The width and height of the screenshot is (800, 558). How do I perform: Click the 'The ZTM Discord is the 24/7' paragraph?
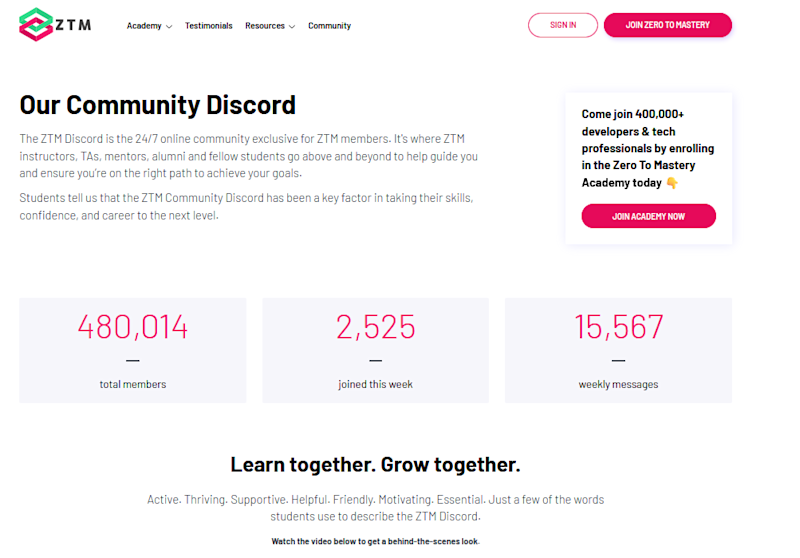click(248, 156)
